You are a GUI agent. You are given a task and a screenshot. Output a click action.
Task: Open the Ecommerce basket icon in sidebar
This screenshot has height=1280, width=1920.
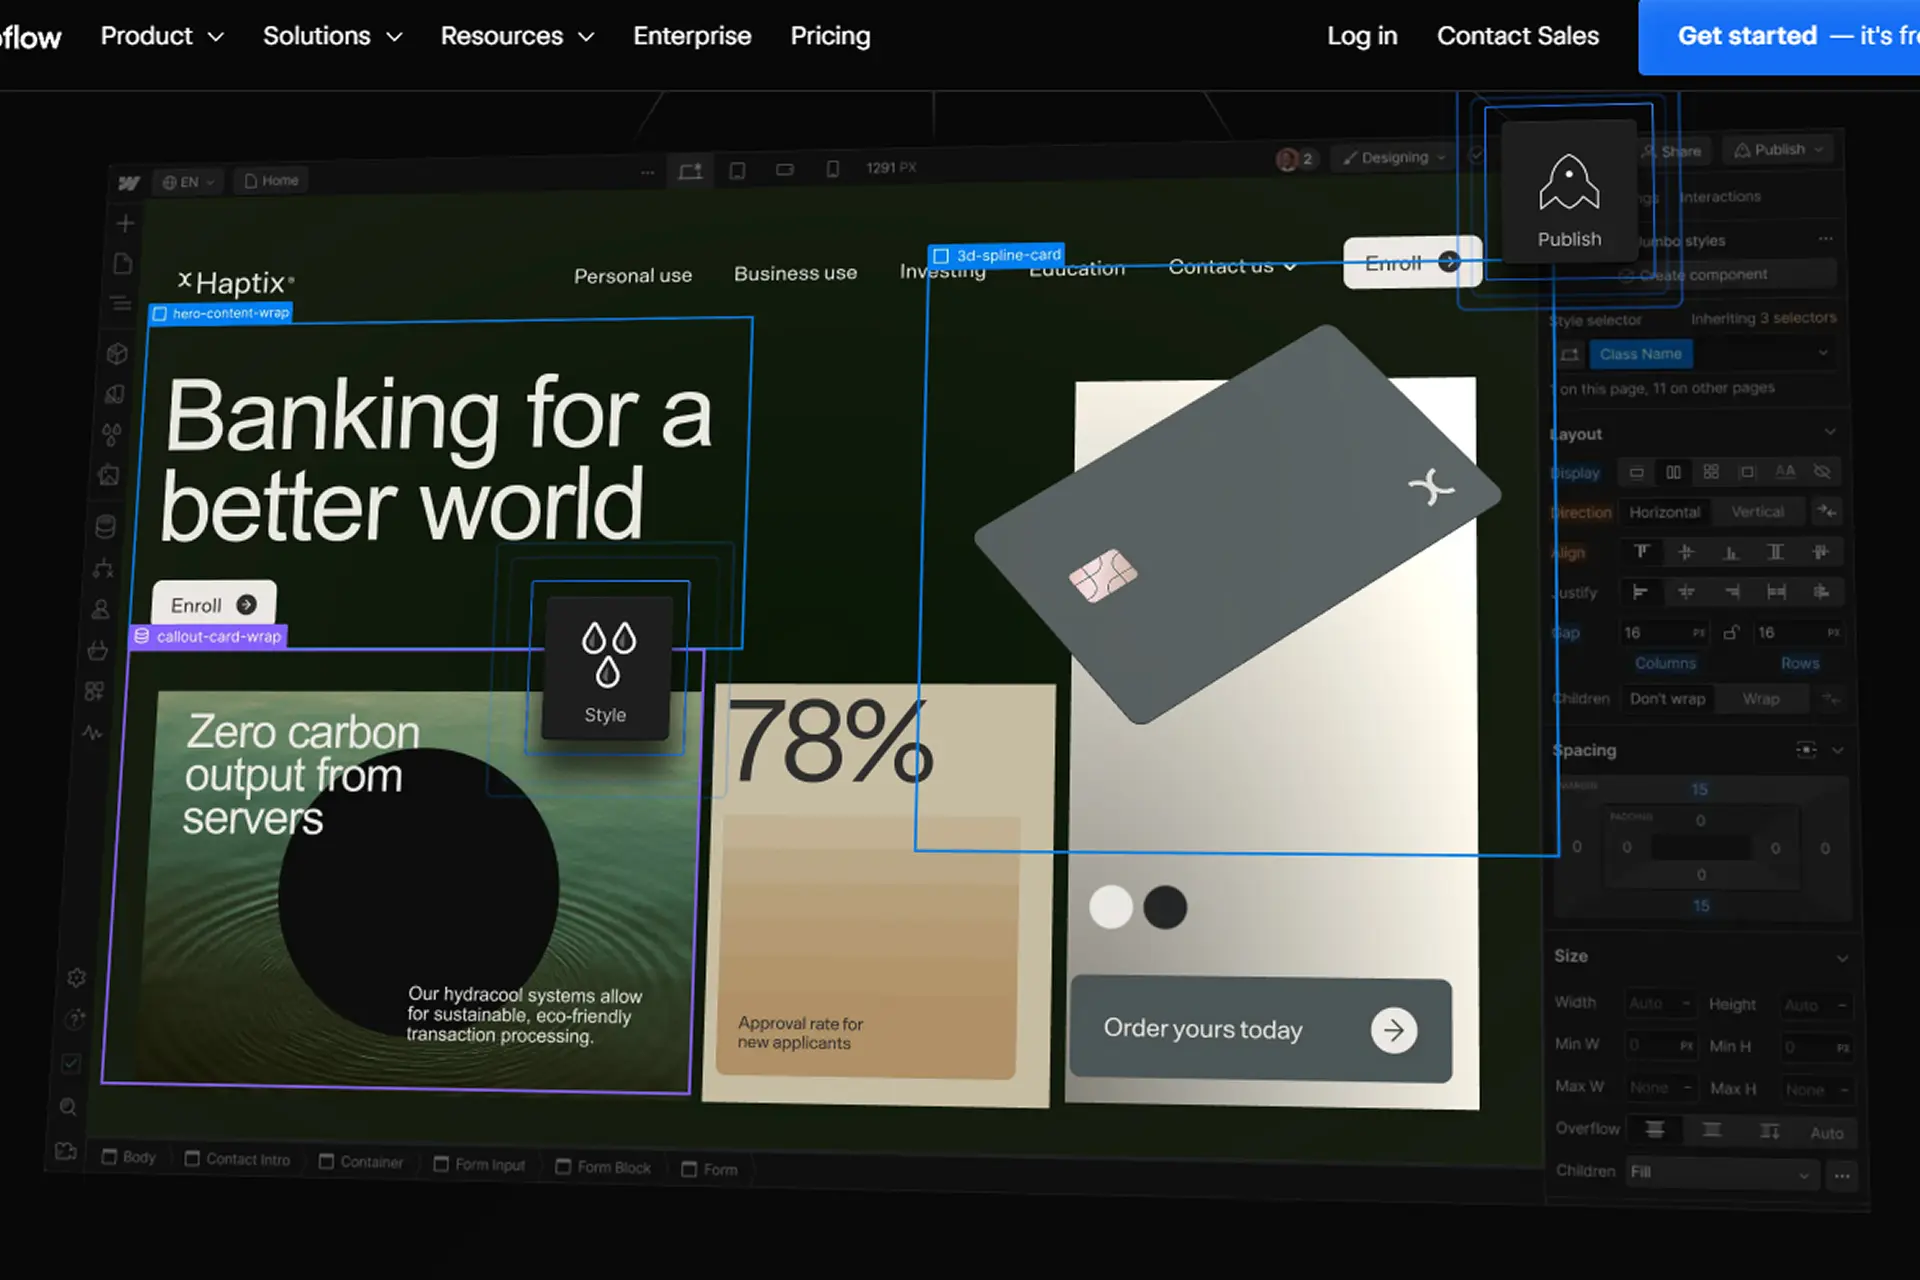tap(98, 651)
